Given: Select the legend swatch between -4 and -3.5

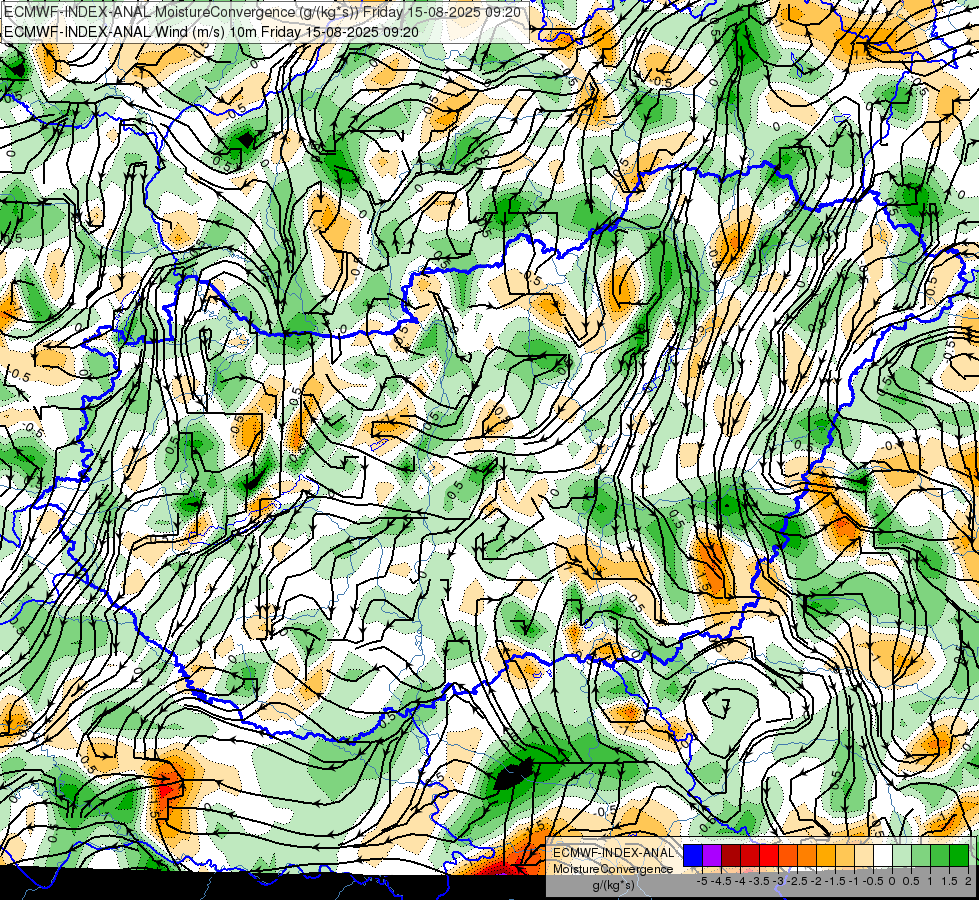Looking at the screenshot, I should pos(750,856).
